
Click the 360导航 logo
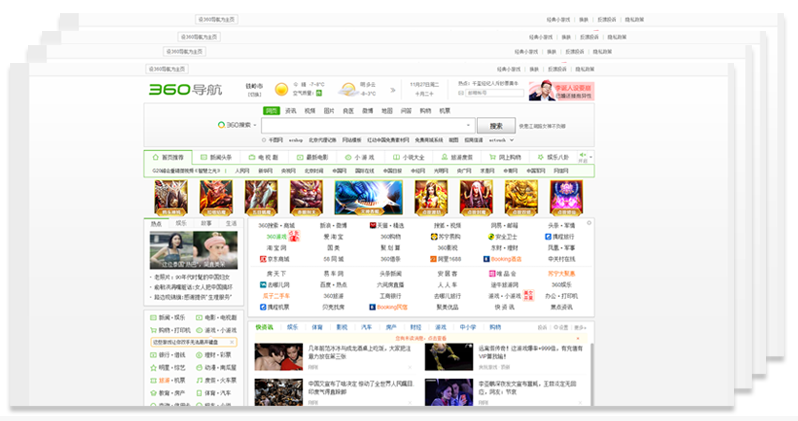[185, 90]
